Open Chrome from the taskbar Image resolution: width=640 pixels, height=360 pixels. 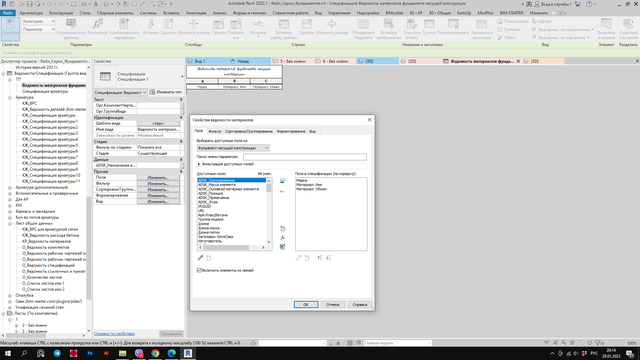point(155,353)
